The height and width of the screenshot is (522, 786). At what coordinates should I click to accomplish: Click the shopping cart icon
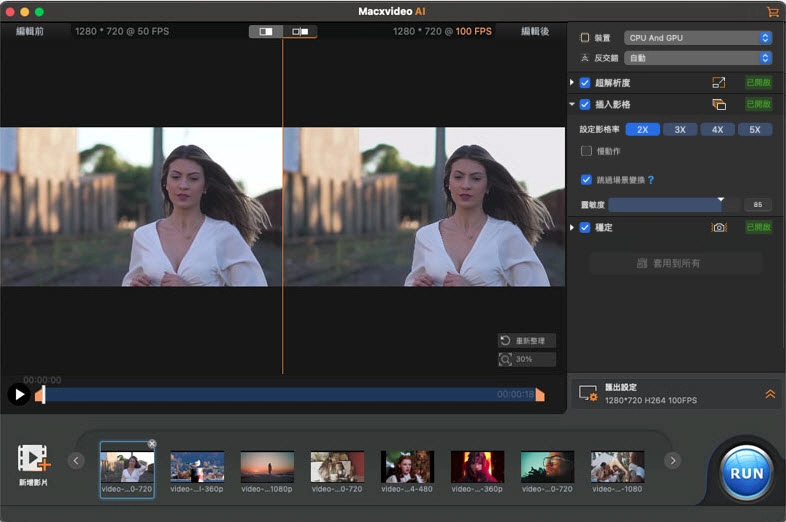tap(772, 11)
